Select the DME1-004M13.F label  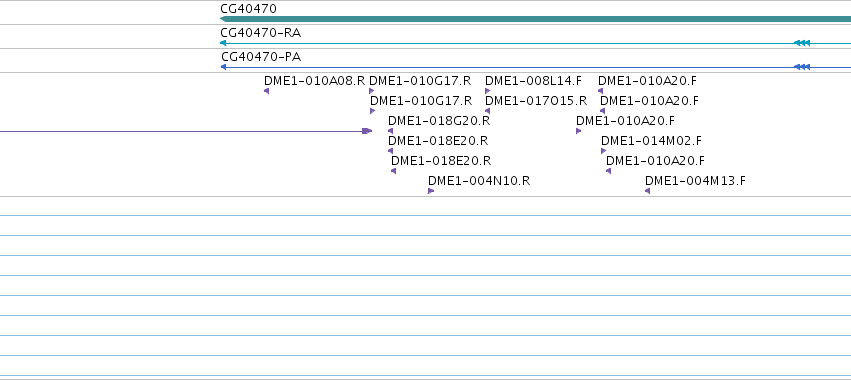tap(695, 181)
